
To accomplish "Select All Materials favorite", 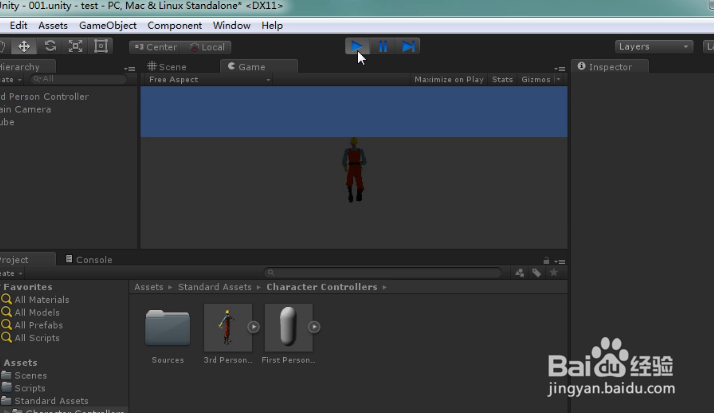I will click(x=36, y=300).
